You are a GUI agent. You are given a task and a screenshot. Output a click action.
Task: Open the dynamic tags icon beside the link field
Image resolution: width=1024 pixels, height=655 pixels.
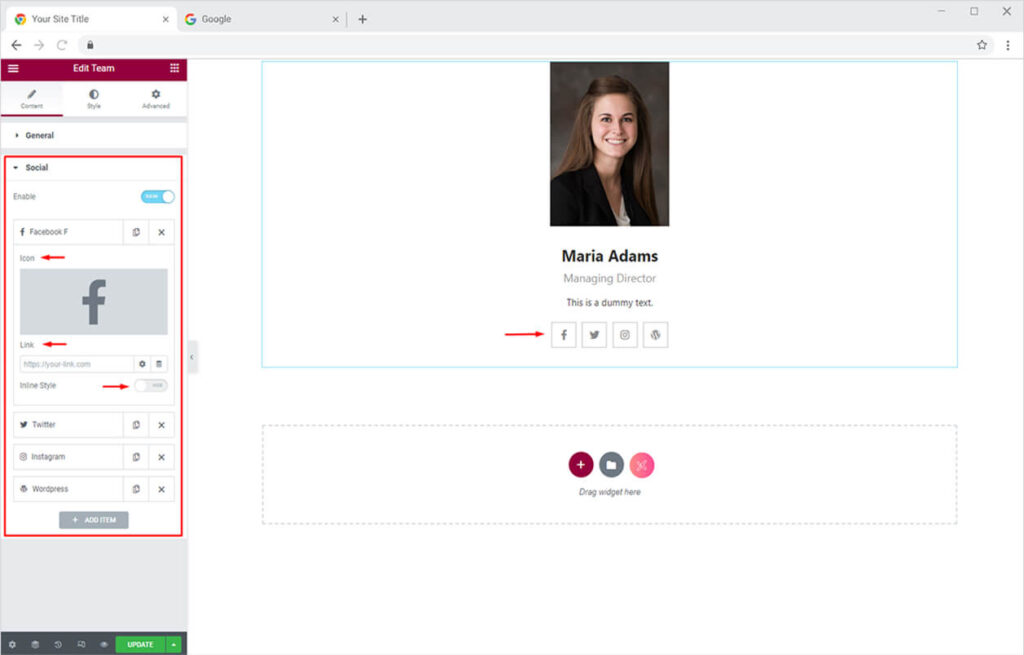pyautogui.click(x=159, y=364)
